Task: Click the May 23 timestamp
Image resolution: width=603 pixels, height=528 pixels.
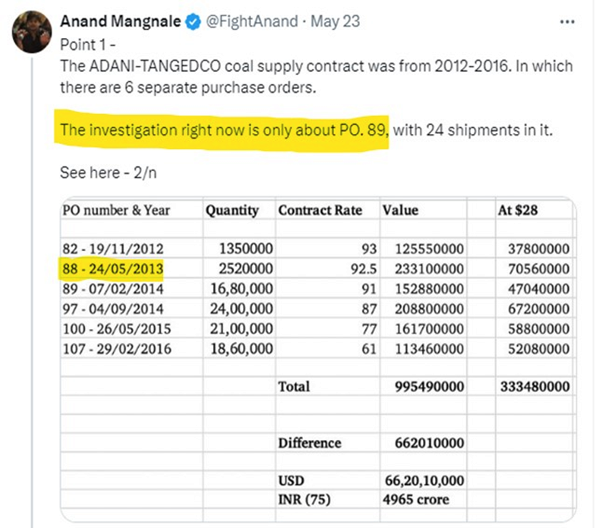Action: [335, 21]
